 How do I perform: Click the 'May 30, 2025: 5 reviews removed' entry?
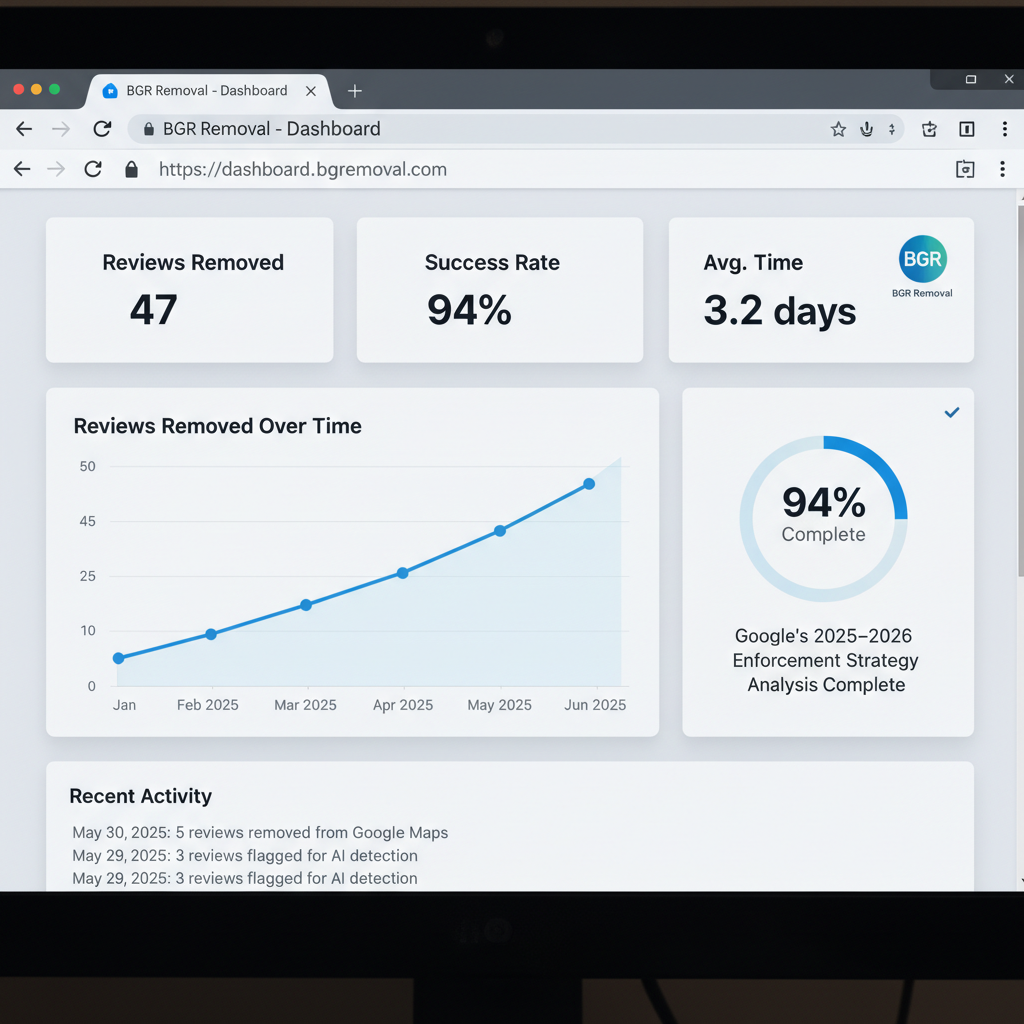click(x=260, y=833)
